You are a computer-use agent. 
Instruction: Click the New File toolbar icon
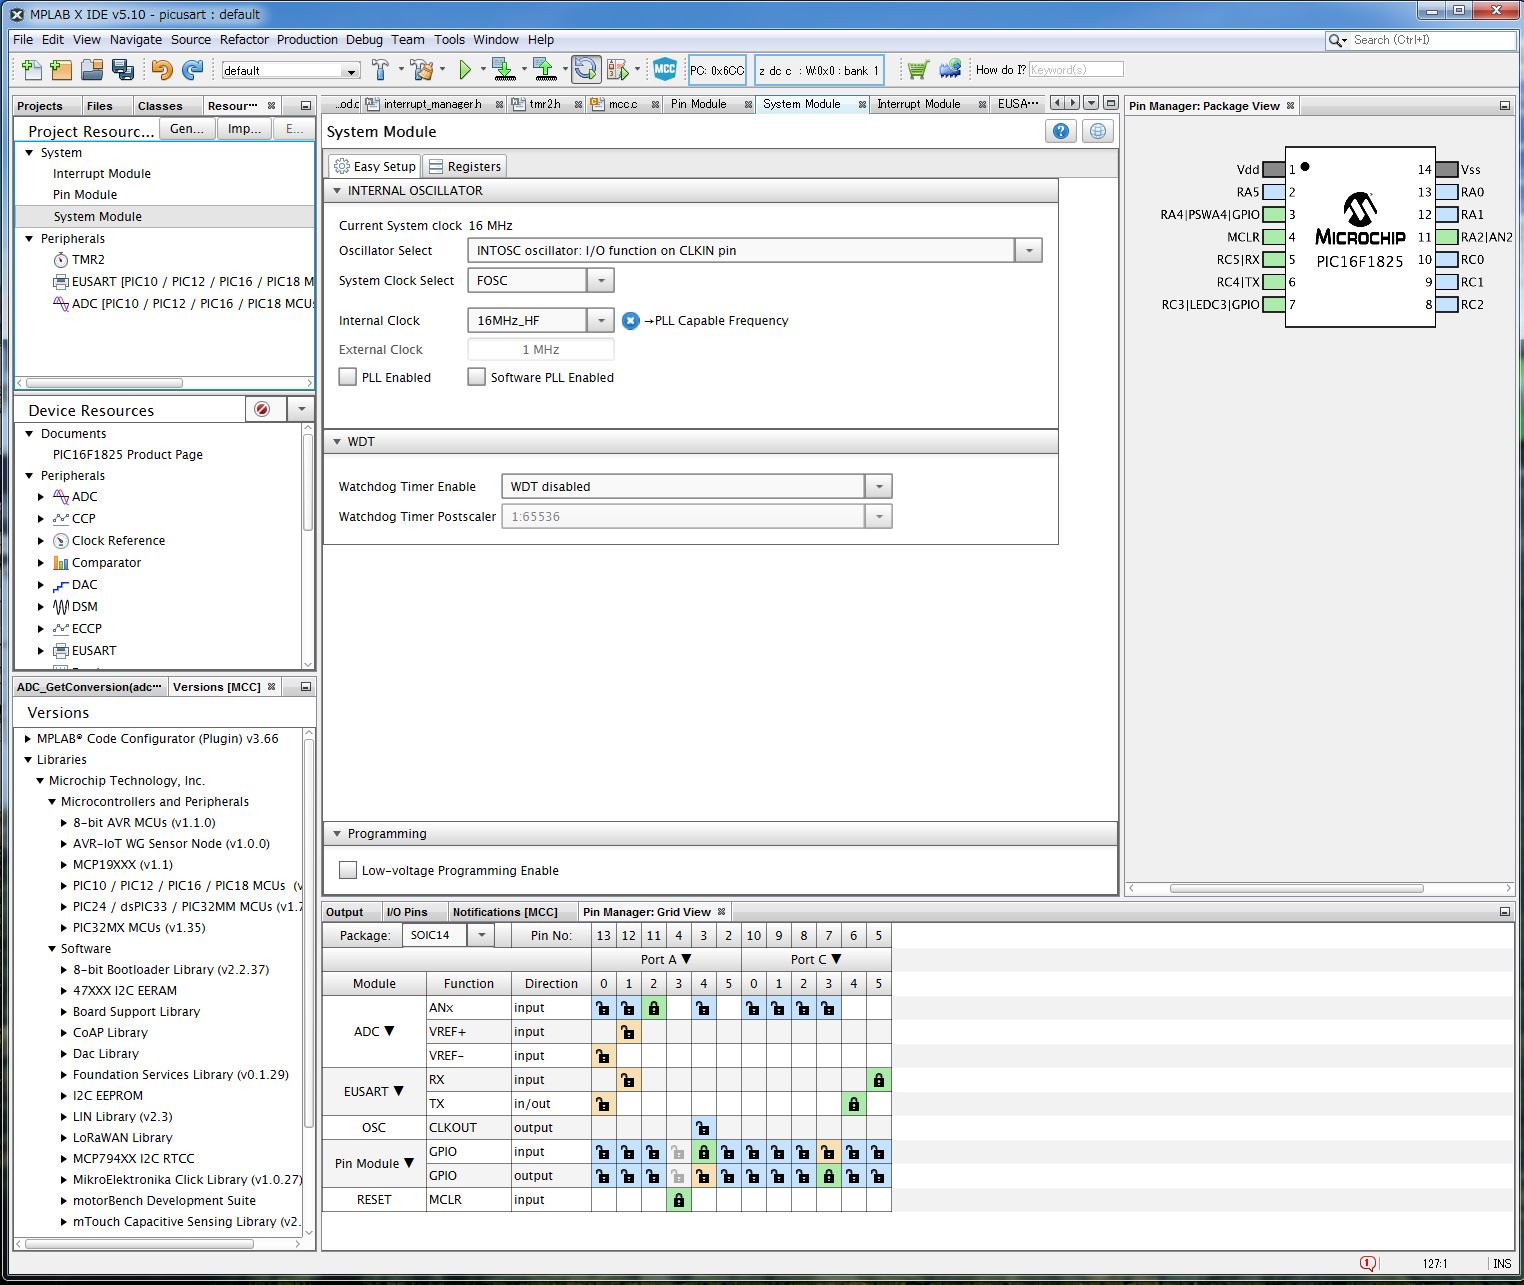point(31,70)
